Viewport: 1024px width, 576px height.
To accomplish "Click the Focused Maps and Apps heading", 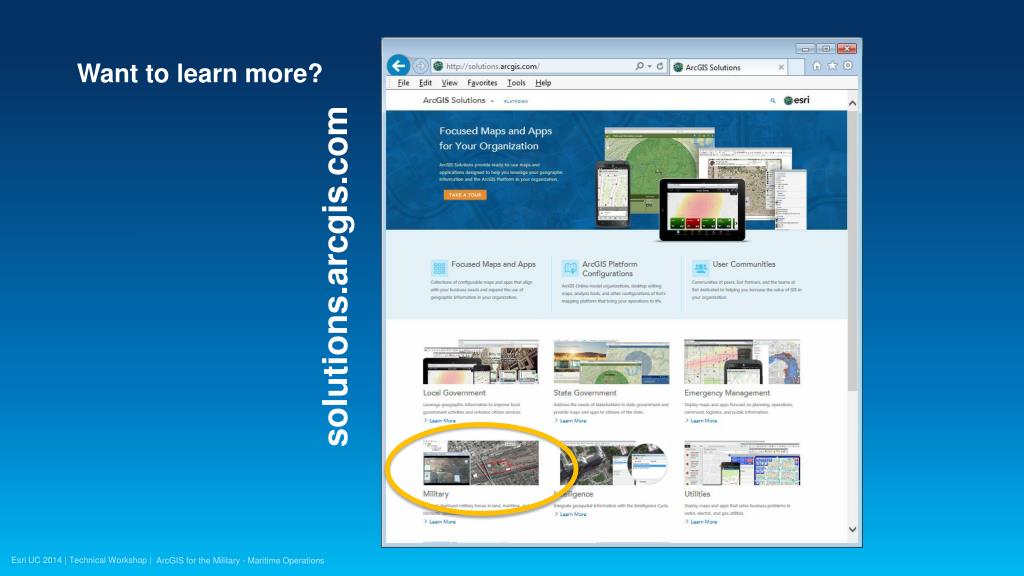I will click(493, 264).
